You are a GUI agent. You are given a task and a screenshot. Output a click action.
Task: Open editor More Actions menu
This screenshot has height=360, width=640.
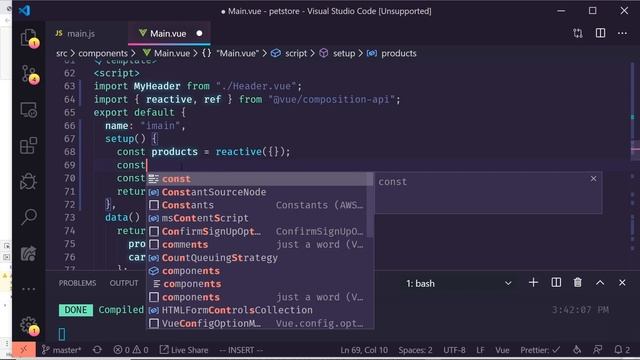point(622,33)
